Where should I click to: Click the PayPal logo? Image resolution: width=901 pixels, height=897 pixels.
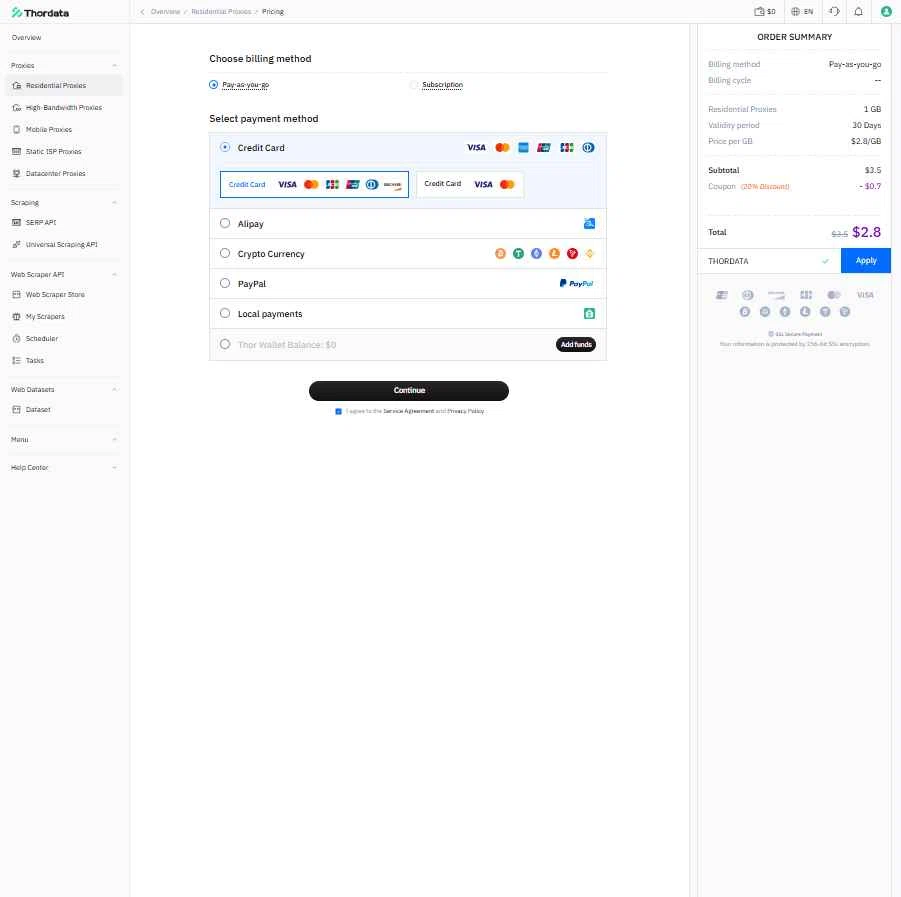576,283
